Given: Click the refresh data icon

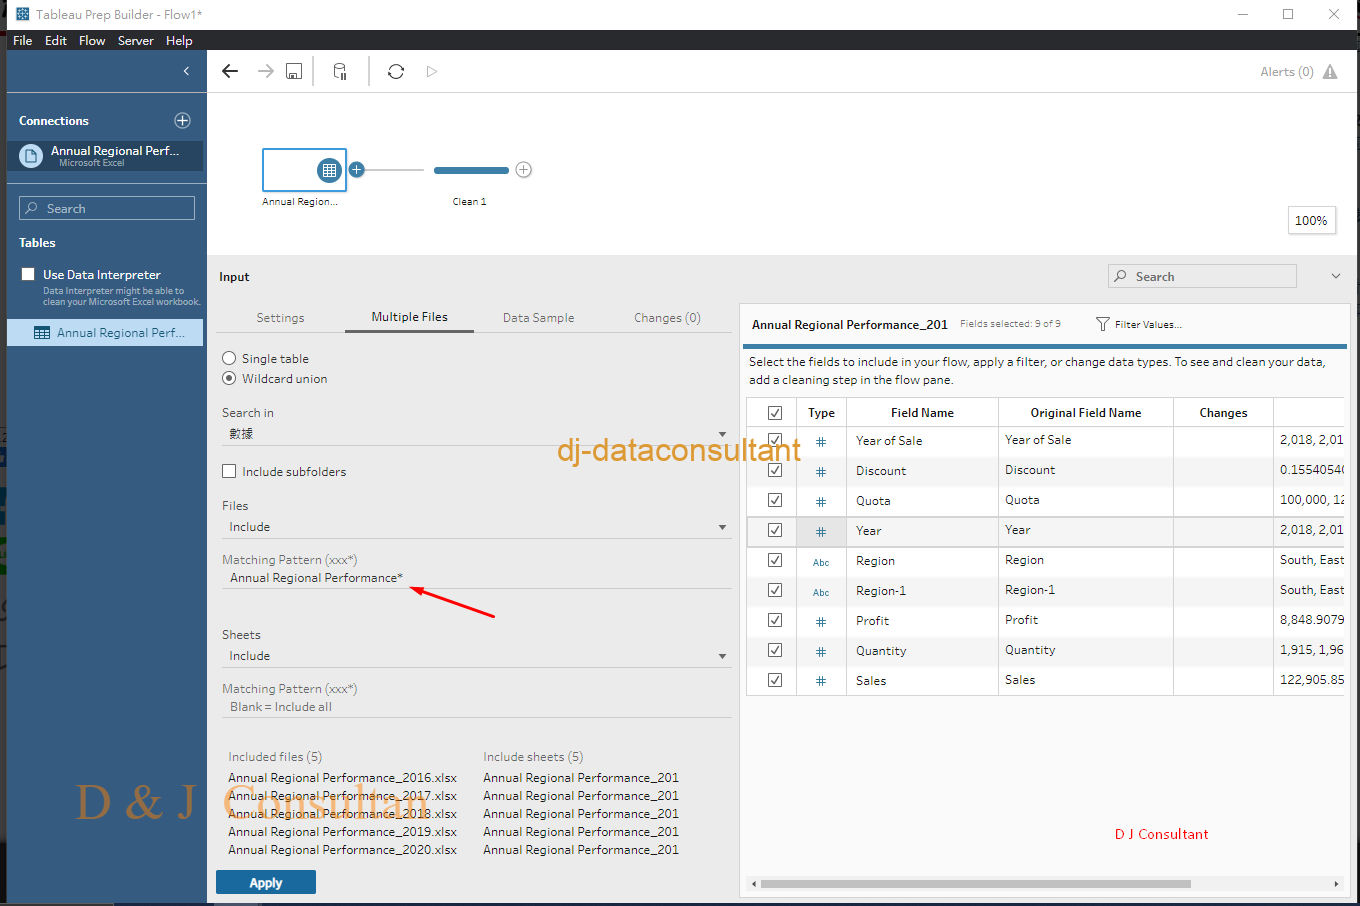Looking at the screenshot, I should (396, 71).
